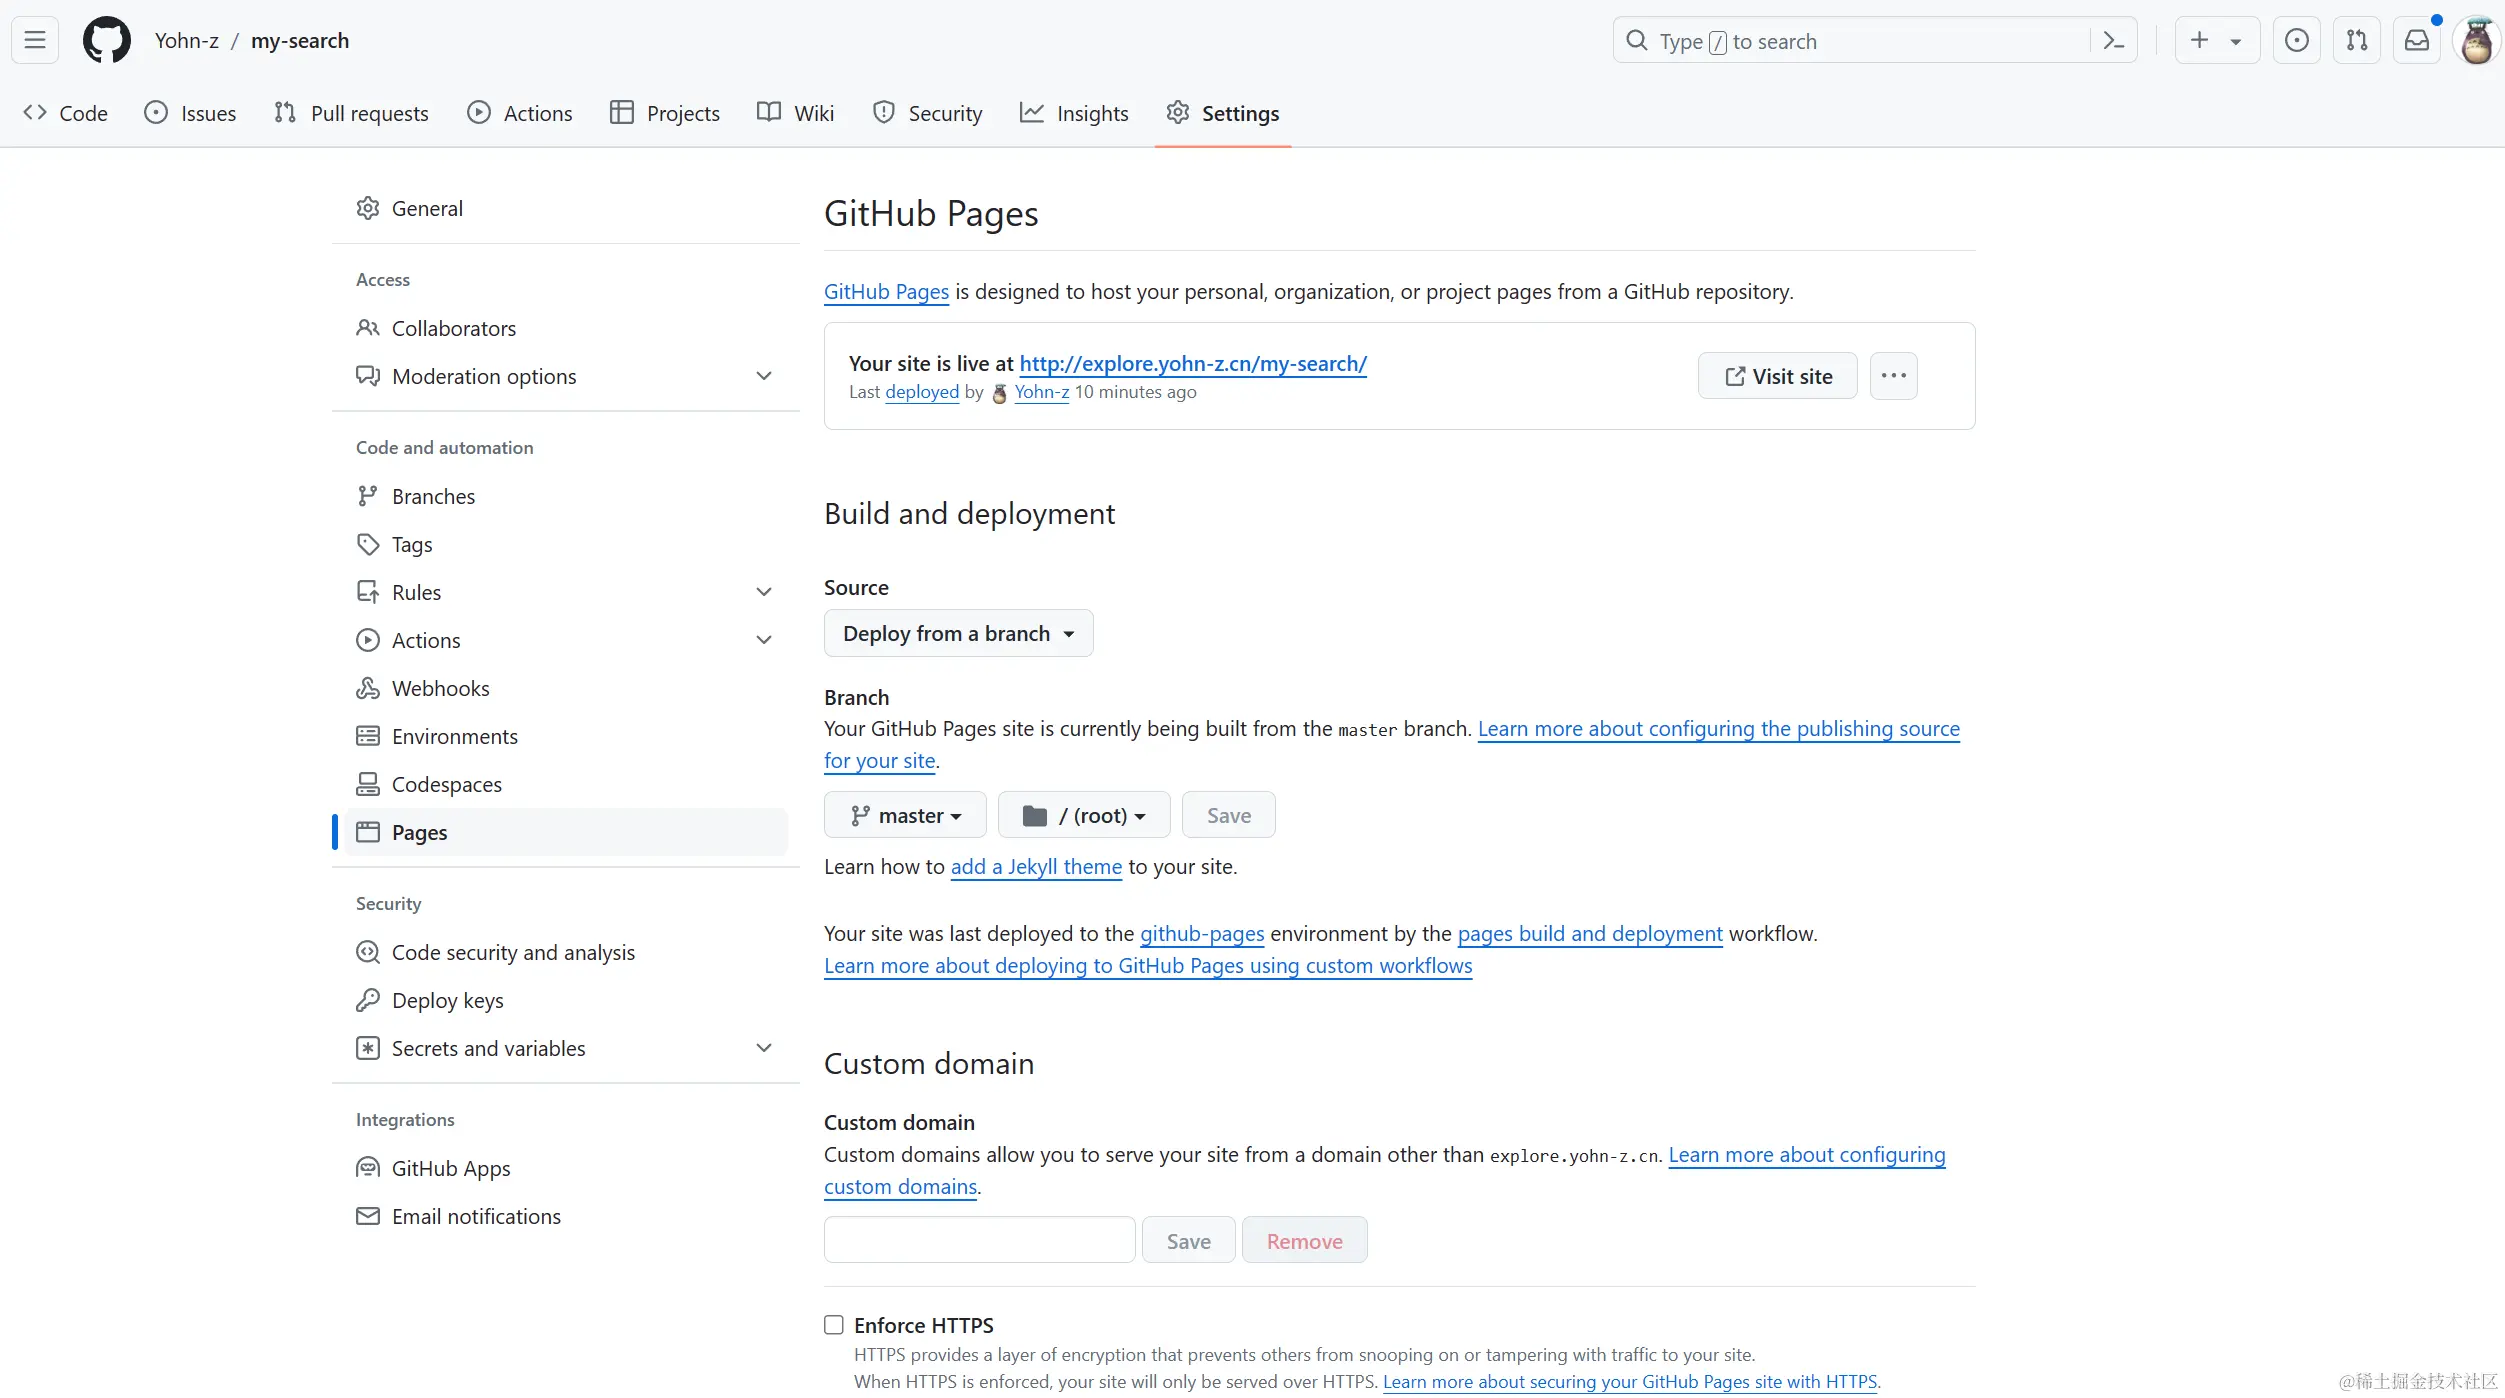Screen dimensions: 2505x1398
Task: Click the user avatar in top right
Action: point(2476,41)
